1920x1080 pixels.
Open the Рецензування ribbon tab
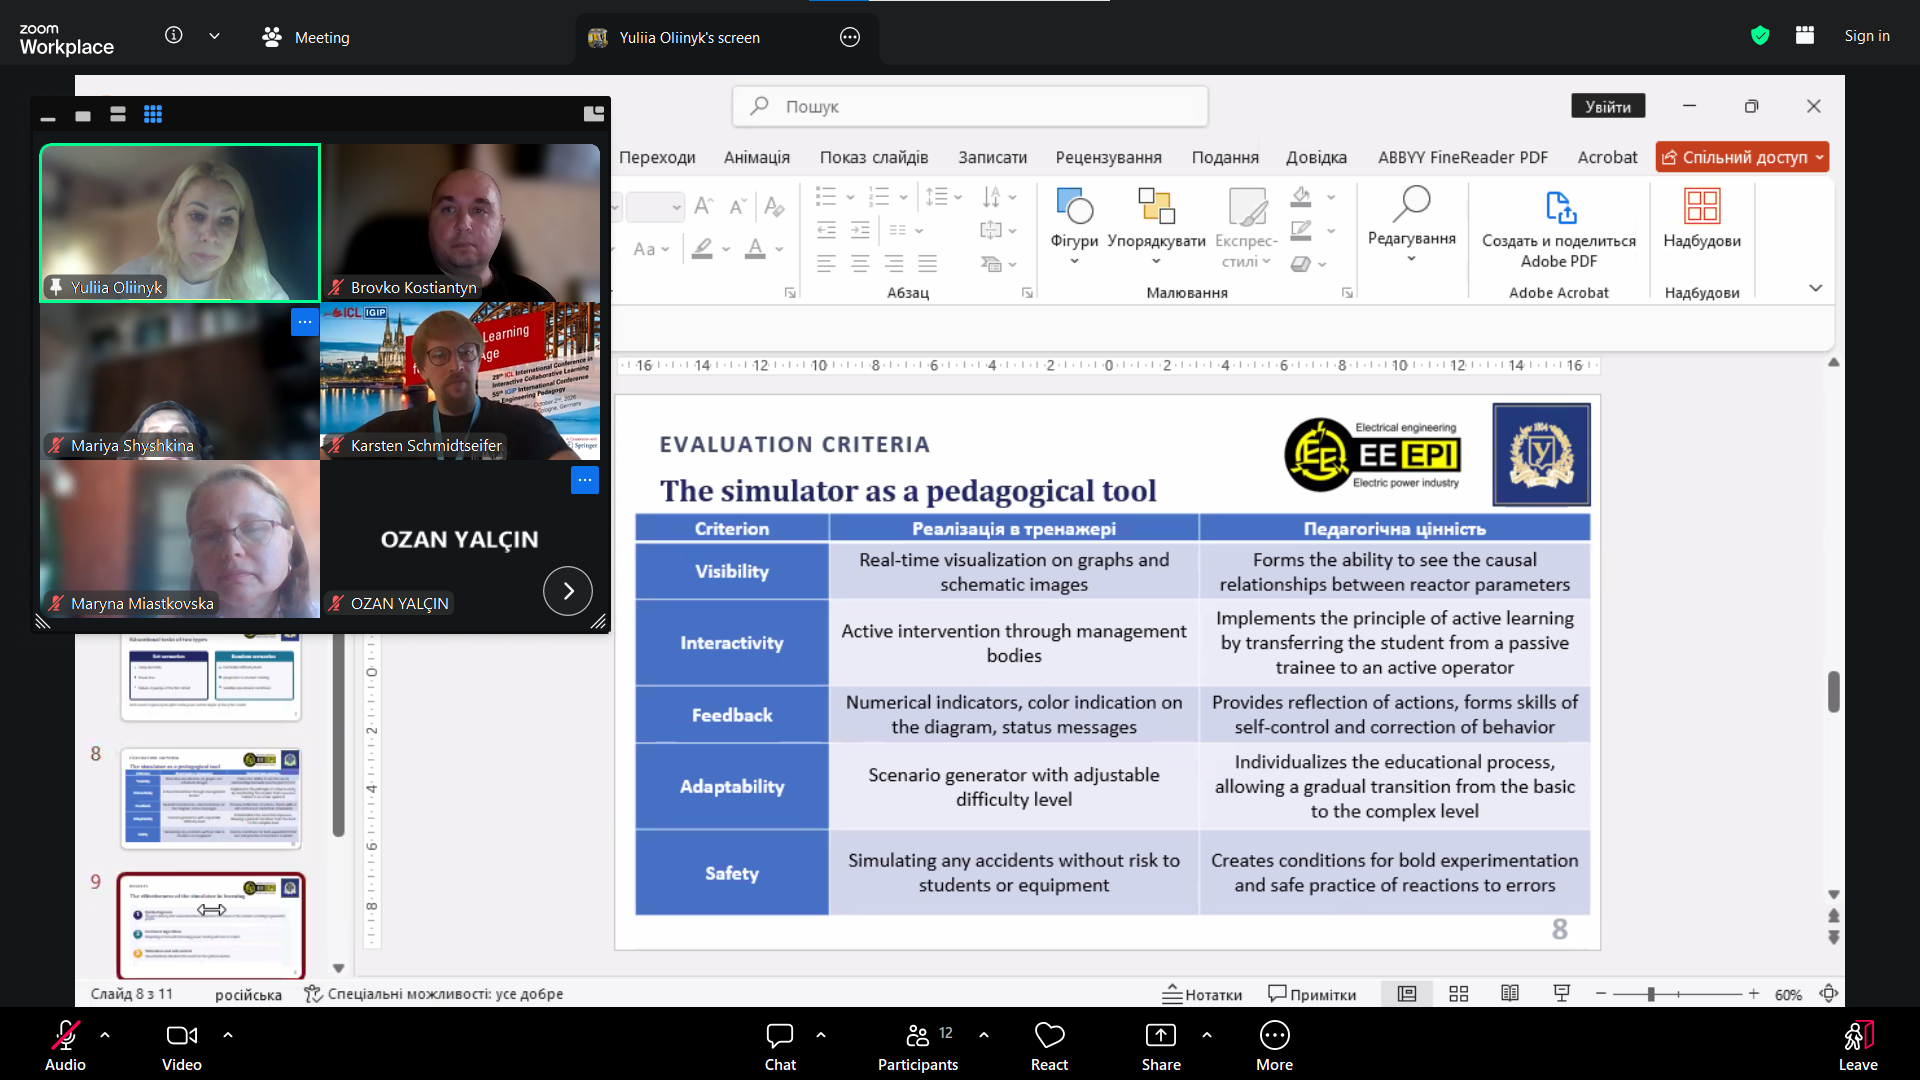point(1108,157)
